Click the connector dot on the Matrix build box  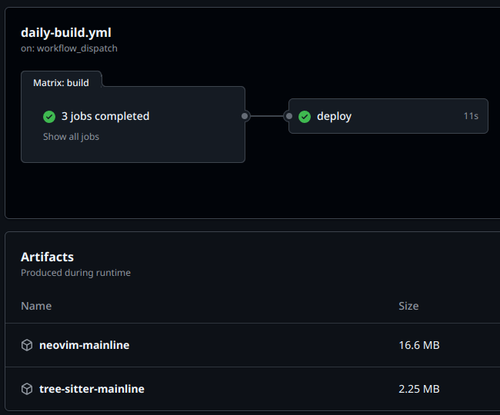click(x=245, y=116)
